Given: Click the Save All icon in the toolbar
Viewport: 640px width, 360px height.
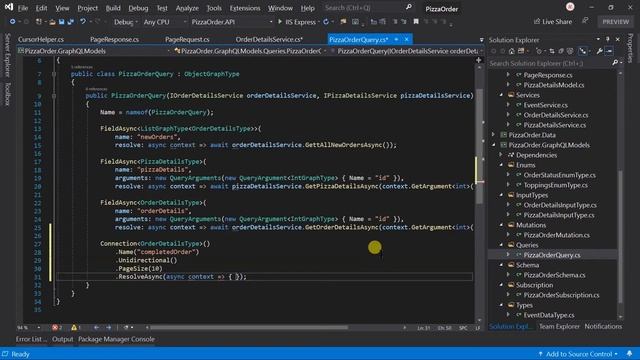Looking at the screenshot, I should click(70, 22).
